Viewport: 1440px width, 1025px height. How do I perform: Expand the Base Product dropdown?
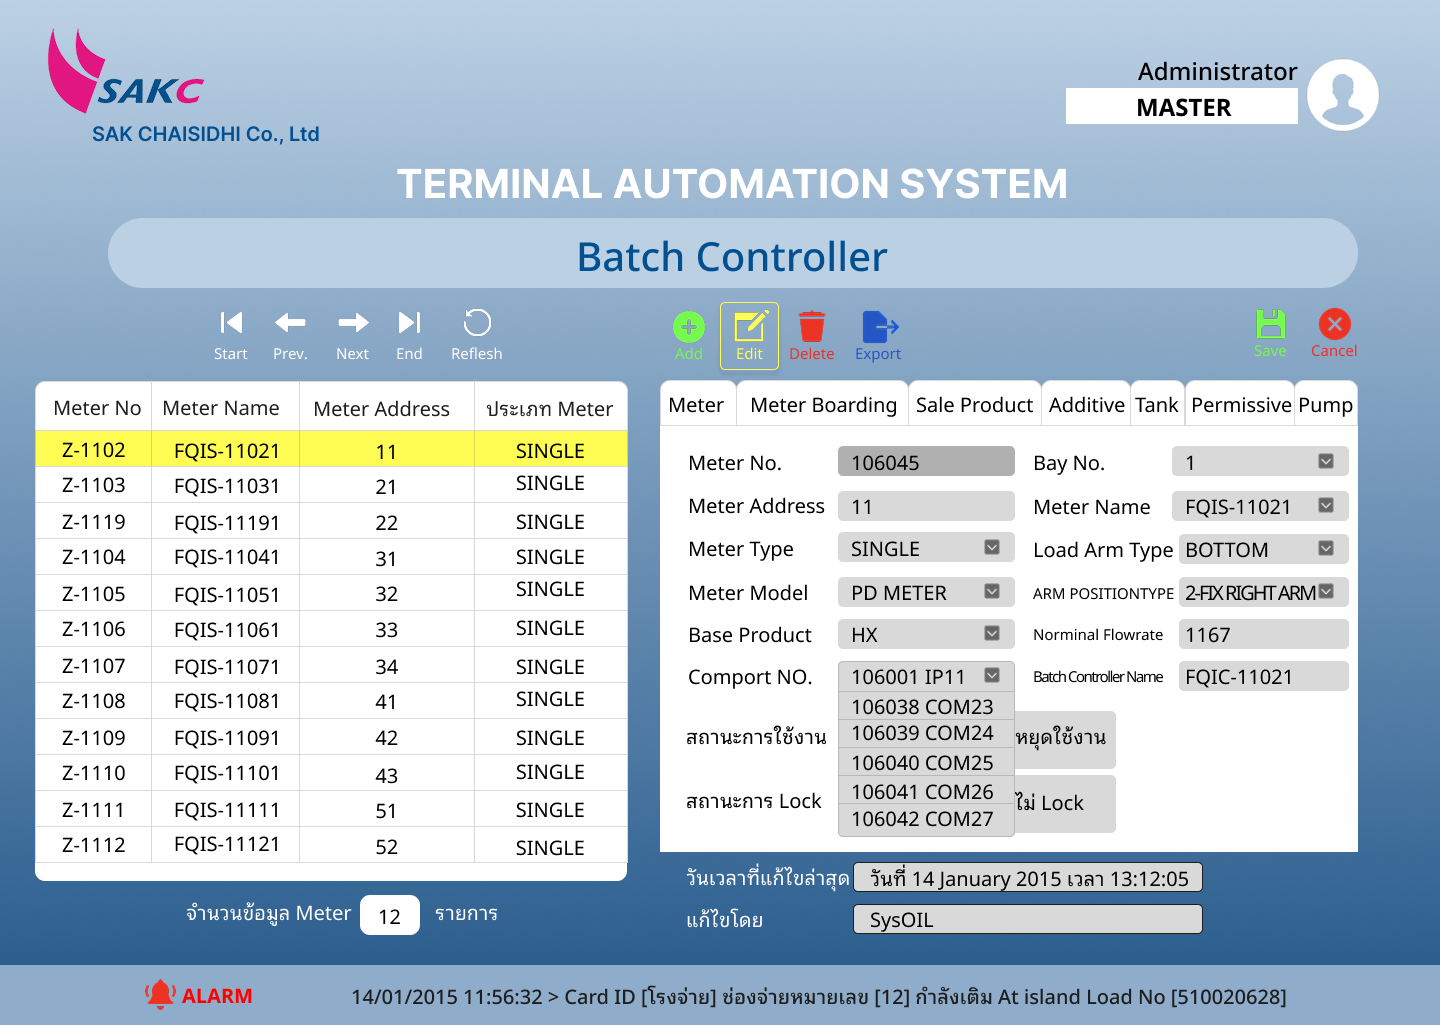[992, 633]
